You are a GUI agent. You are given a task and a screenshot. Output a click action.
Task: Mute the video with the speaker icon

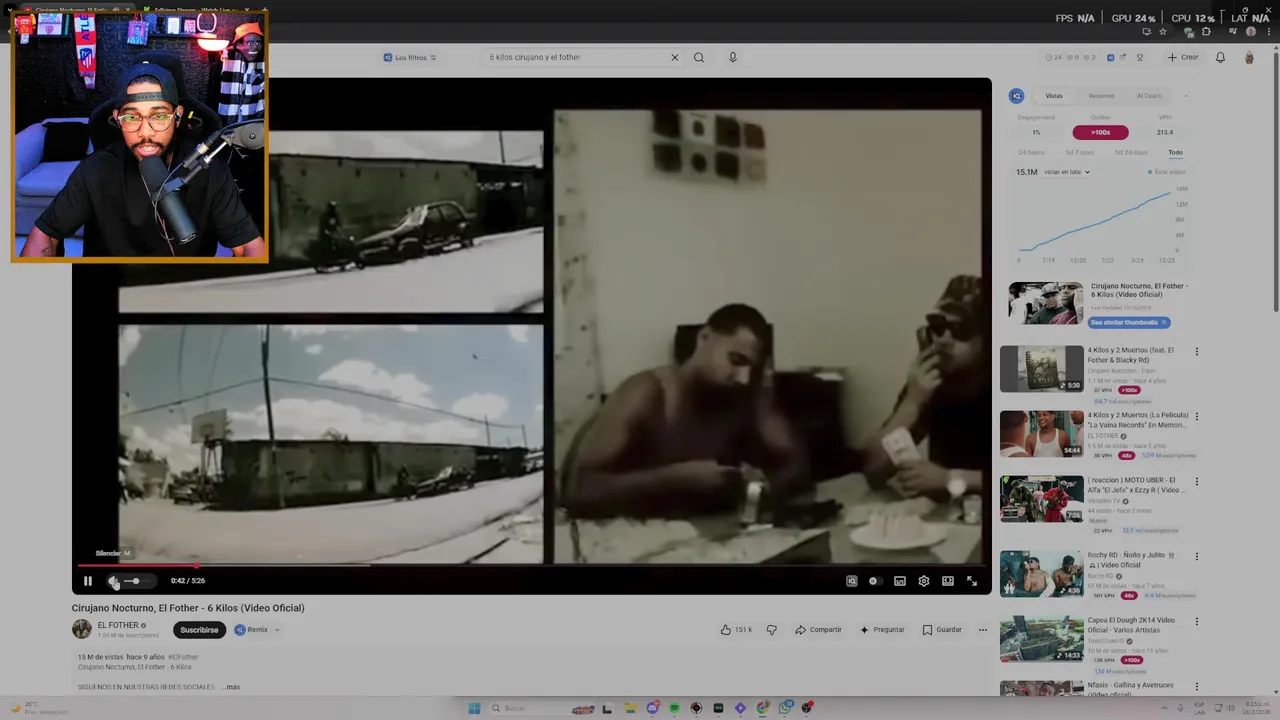[x=113, y=581]
